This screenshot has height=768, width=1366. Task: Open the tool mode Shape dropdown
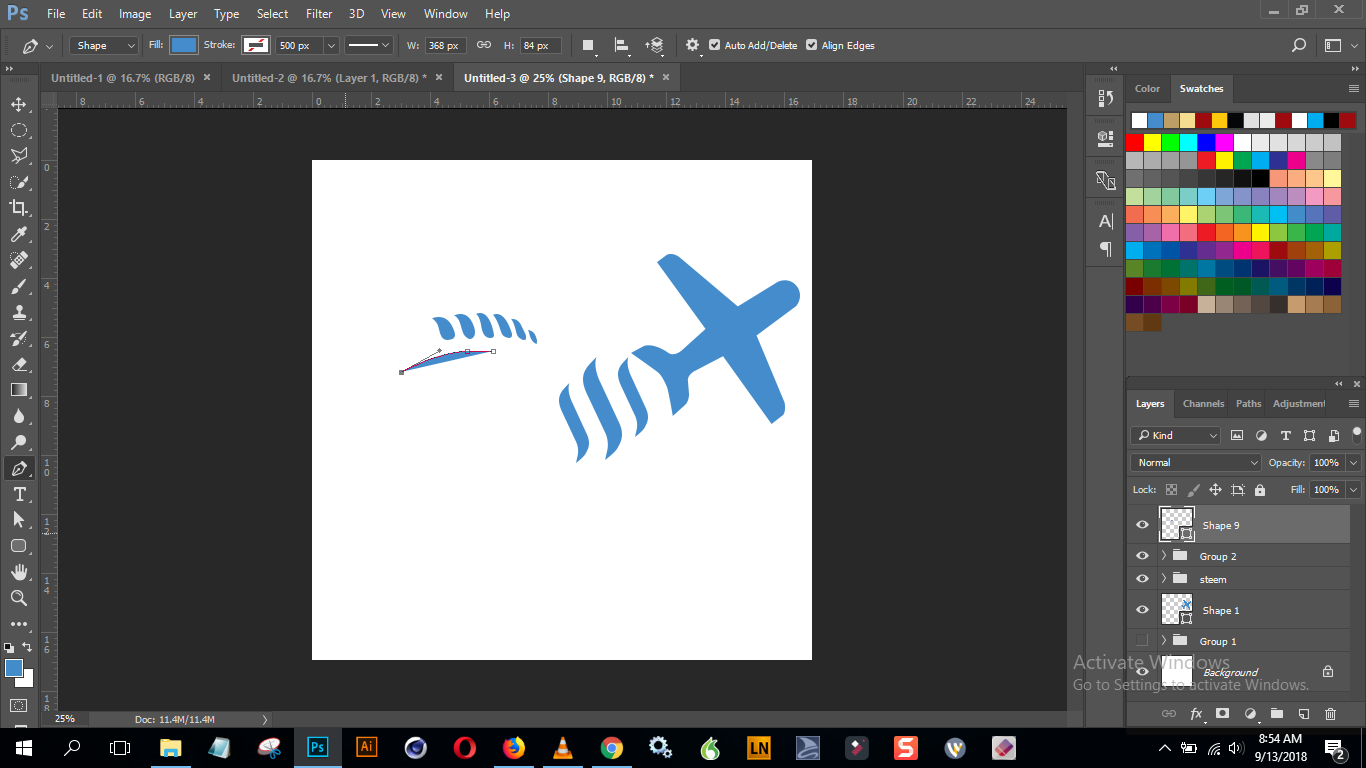[104, 45]
